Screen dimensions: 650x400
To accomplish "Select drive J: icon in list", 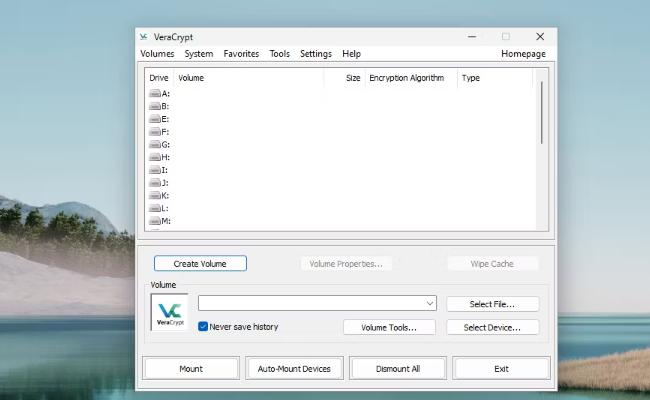I will (x=155, y=183).
